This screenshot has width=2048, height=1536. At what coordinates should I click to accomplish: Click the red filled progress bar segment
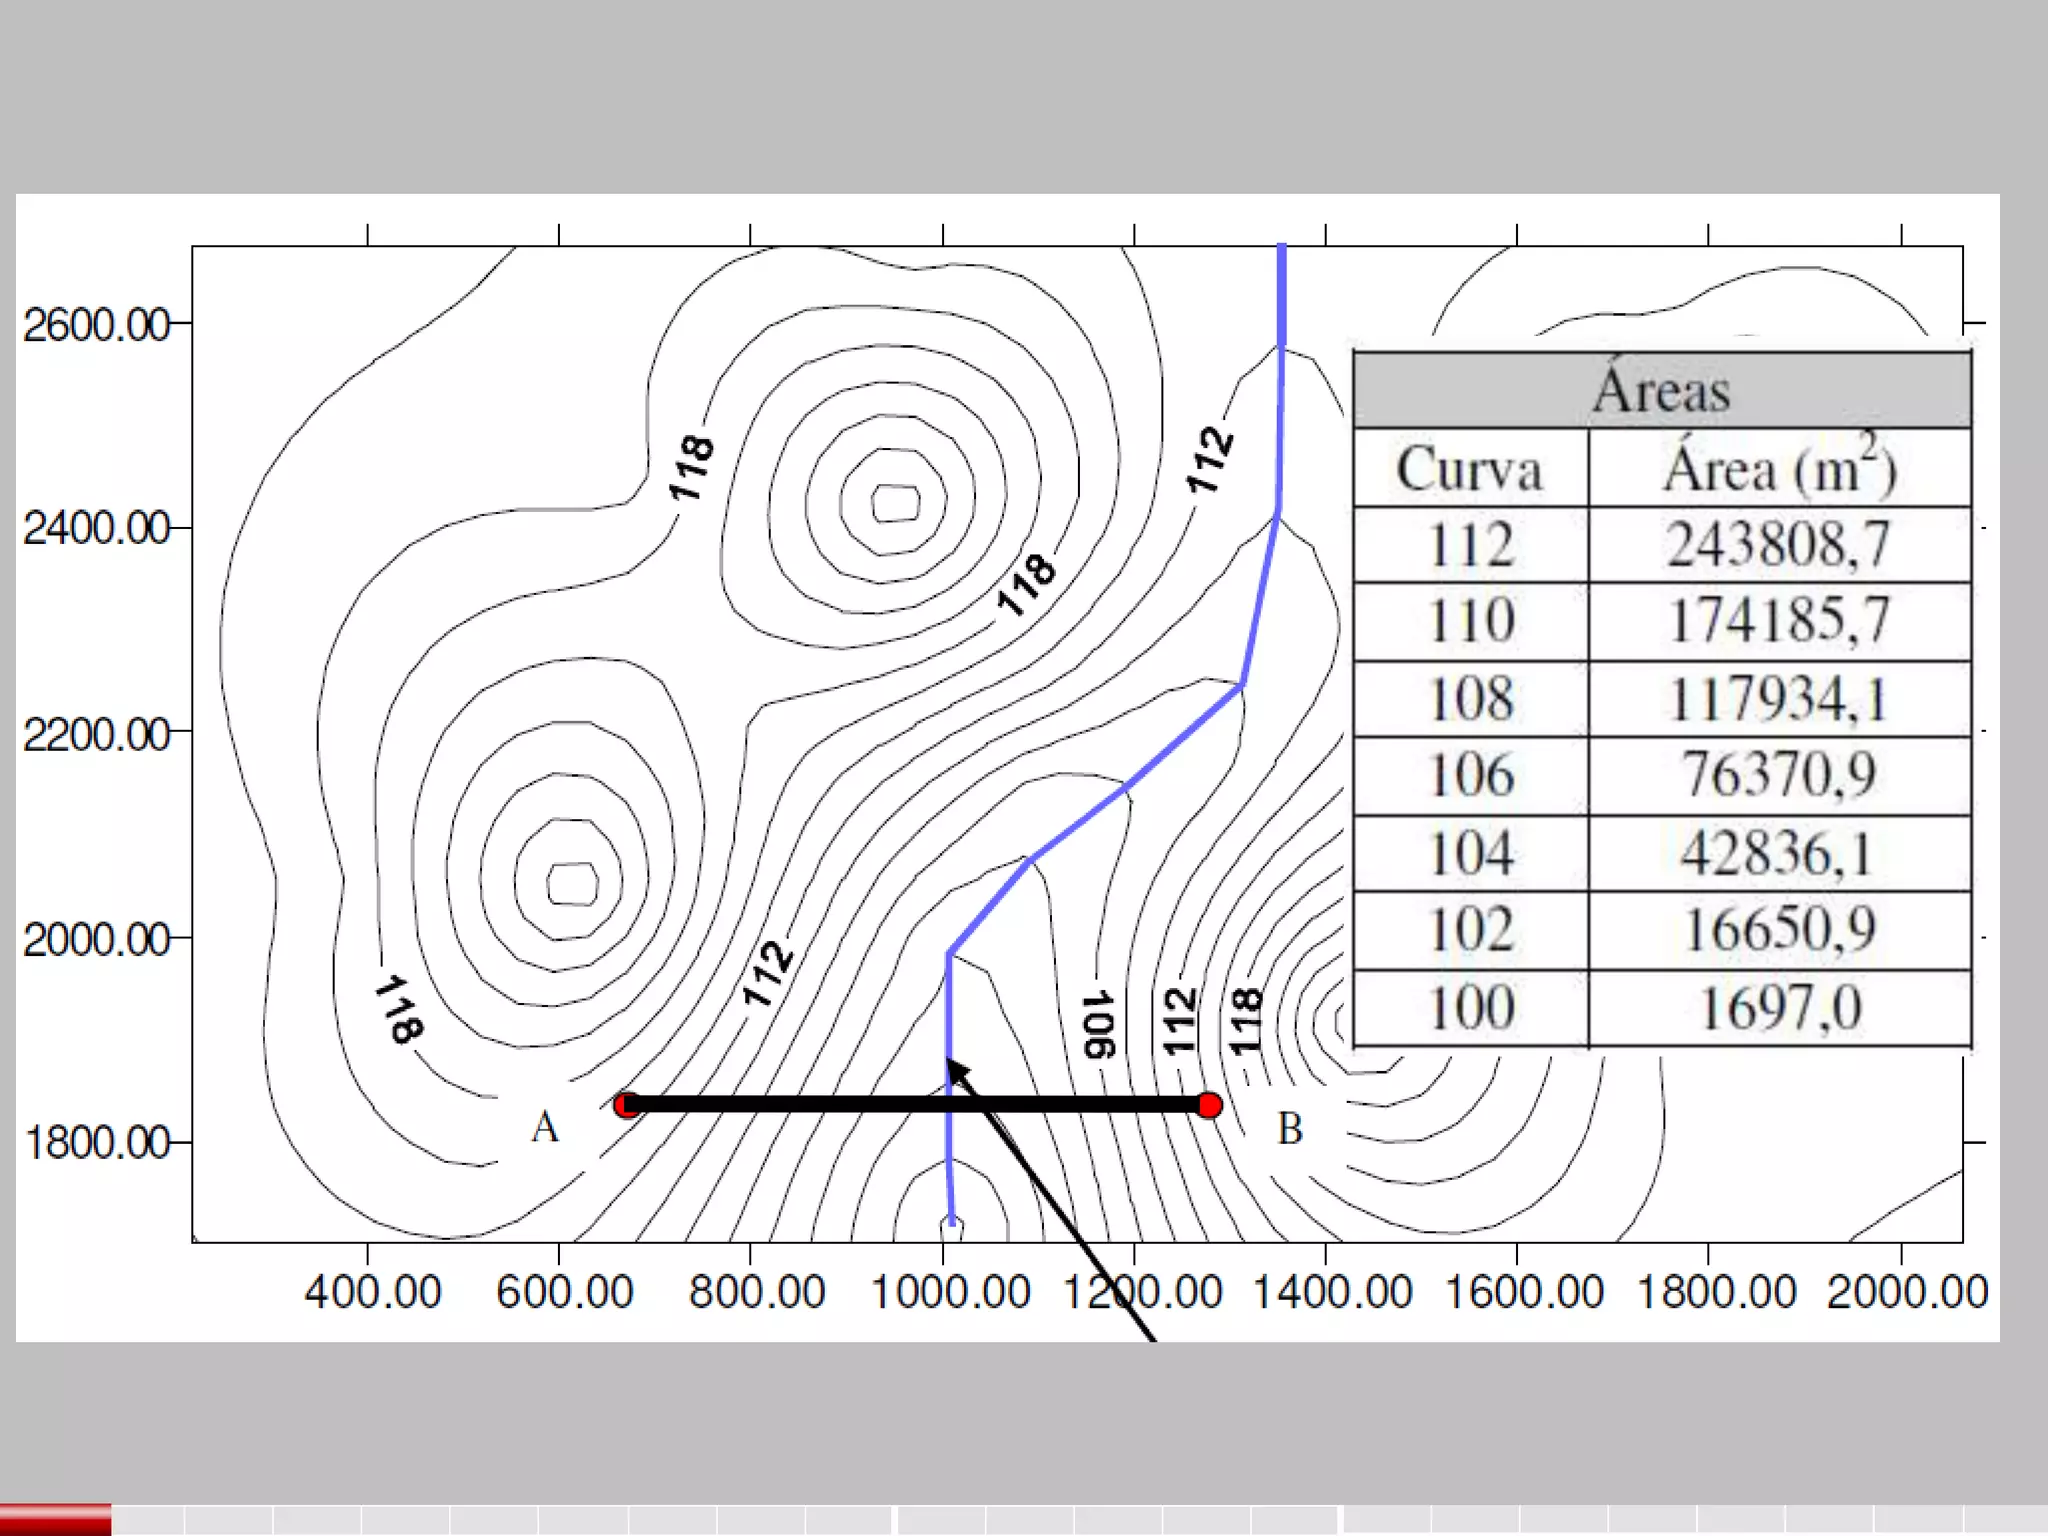click(55, 1520)
